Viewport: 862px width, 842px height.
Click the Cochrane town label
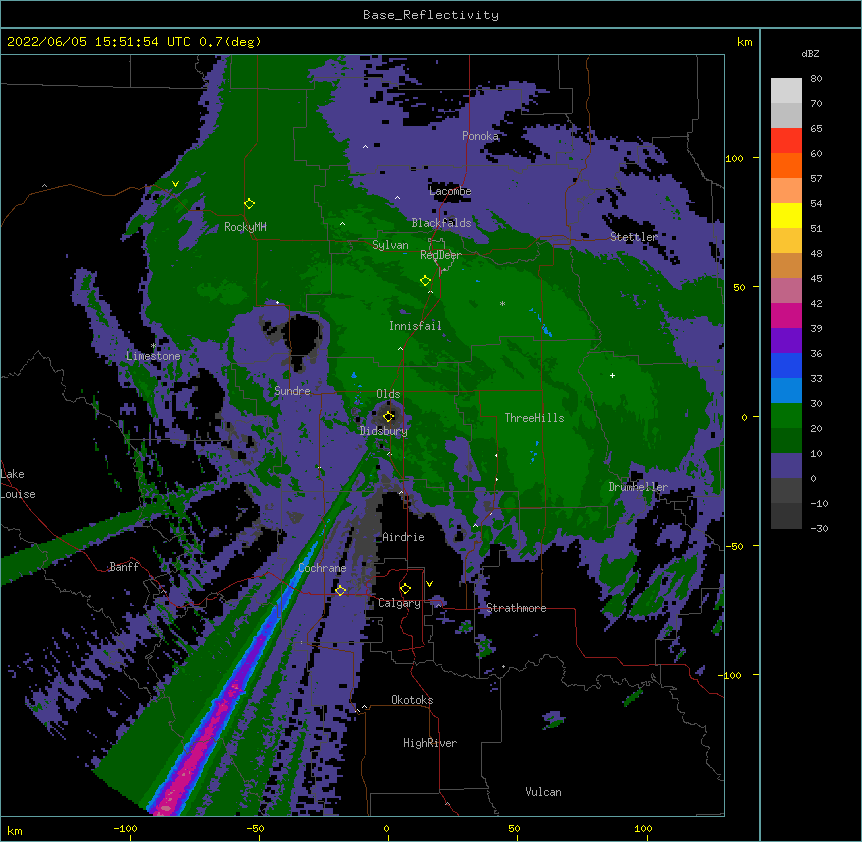tap(322, 568)
